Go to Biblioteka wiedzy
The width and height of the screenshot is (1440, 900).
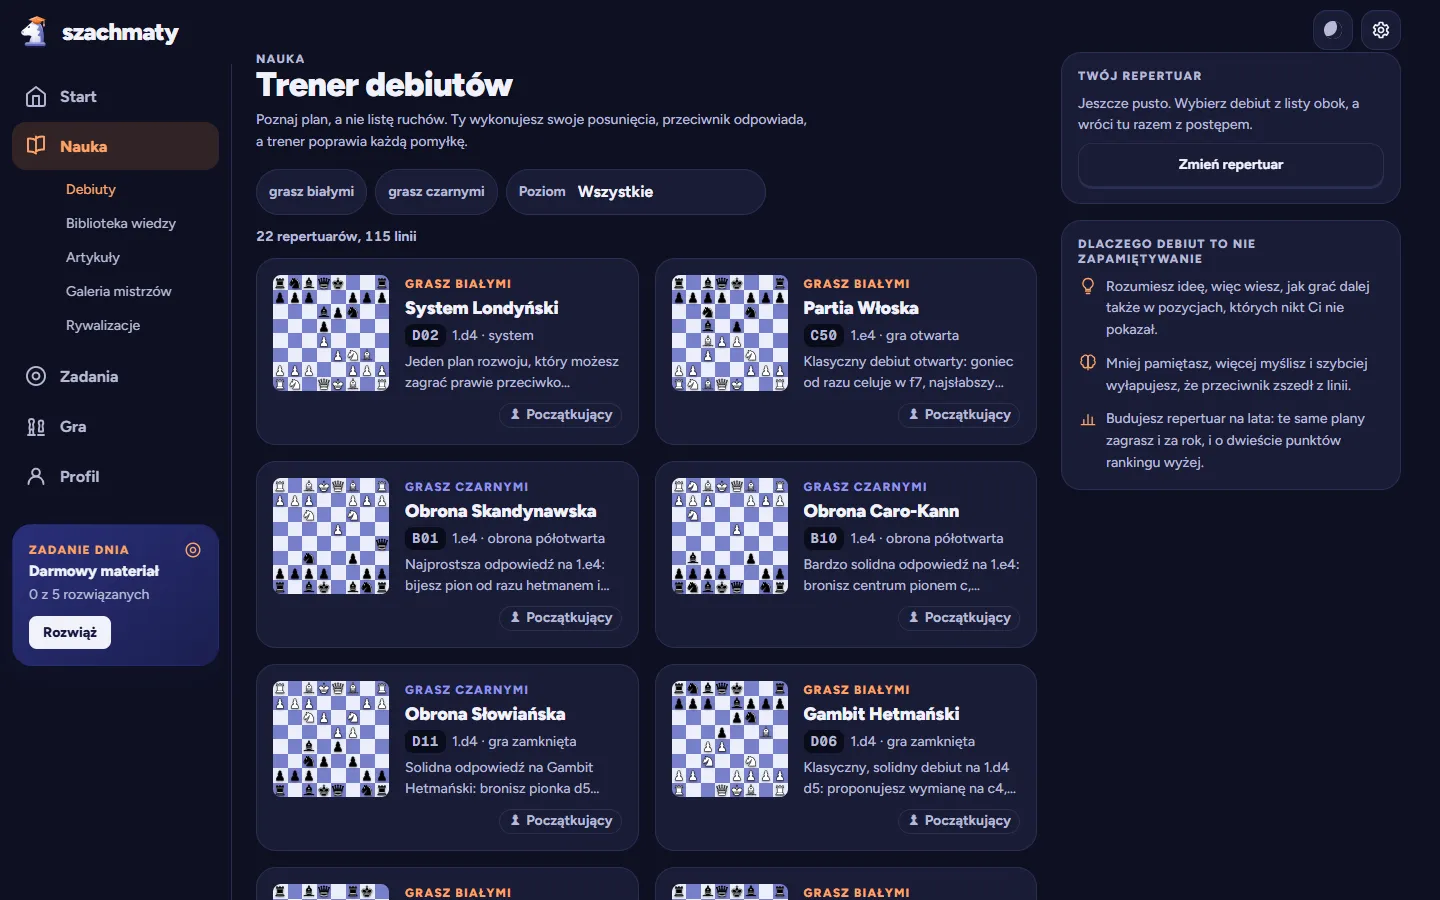(121, 224)
